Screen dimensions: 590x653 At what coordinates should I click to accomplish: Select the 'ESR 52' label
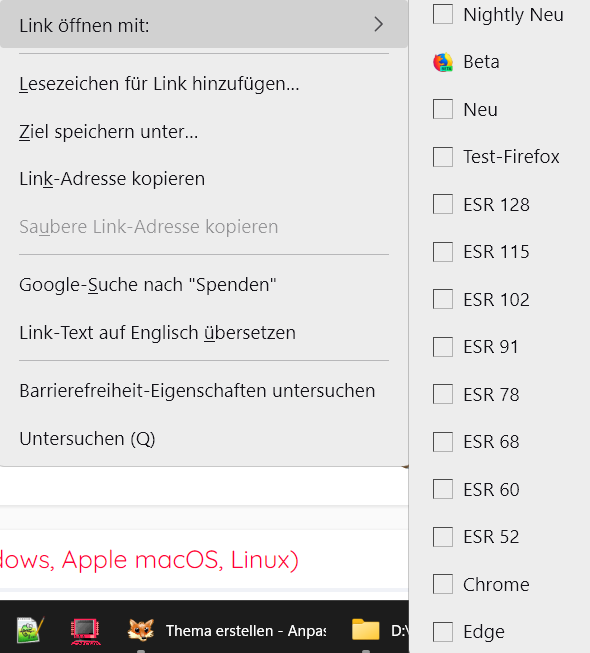[x=491, y=537]
